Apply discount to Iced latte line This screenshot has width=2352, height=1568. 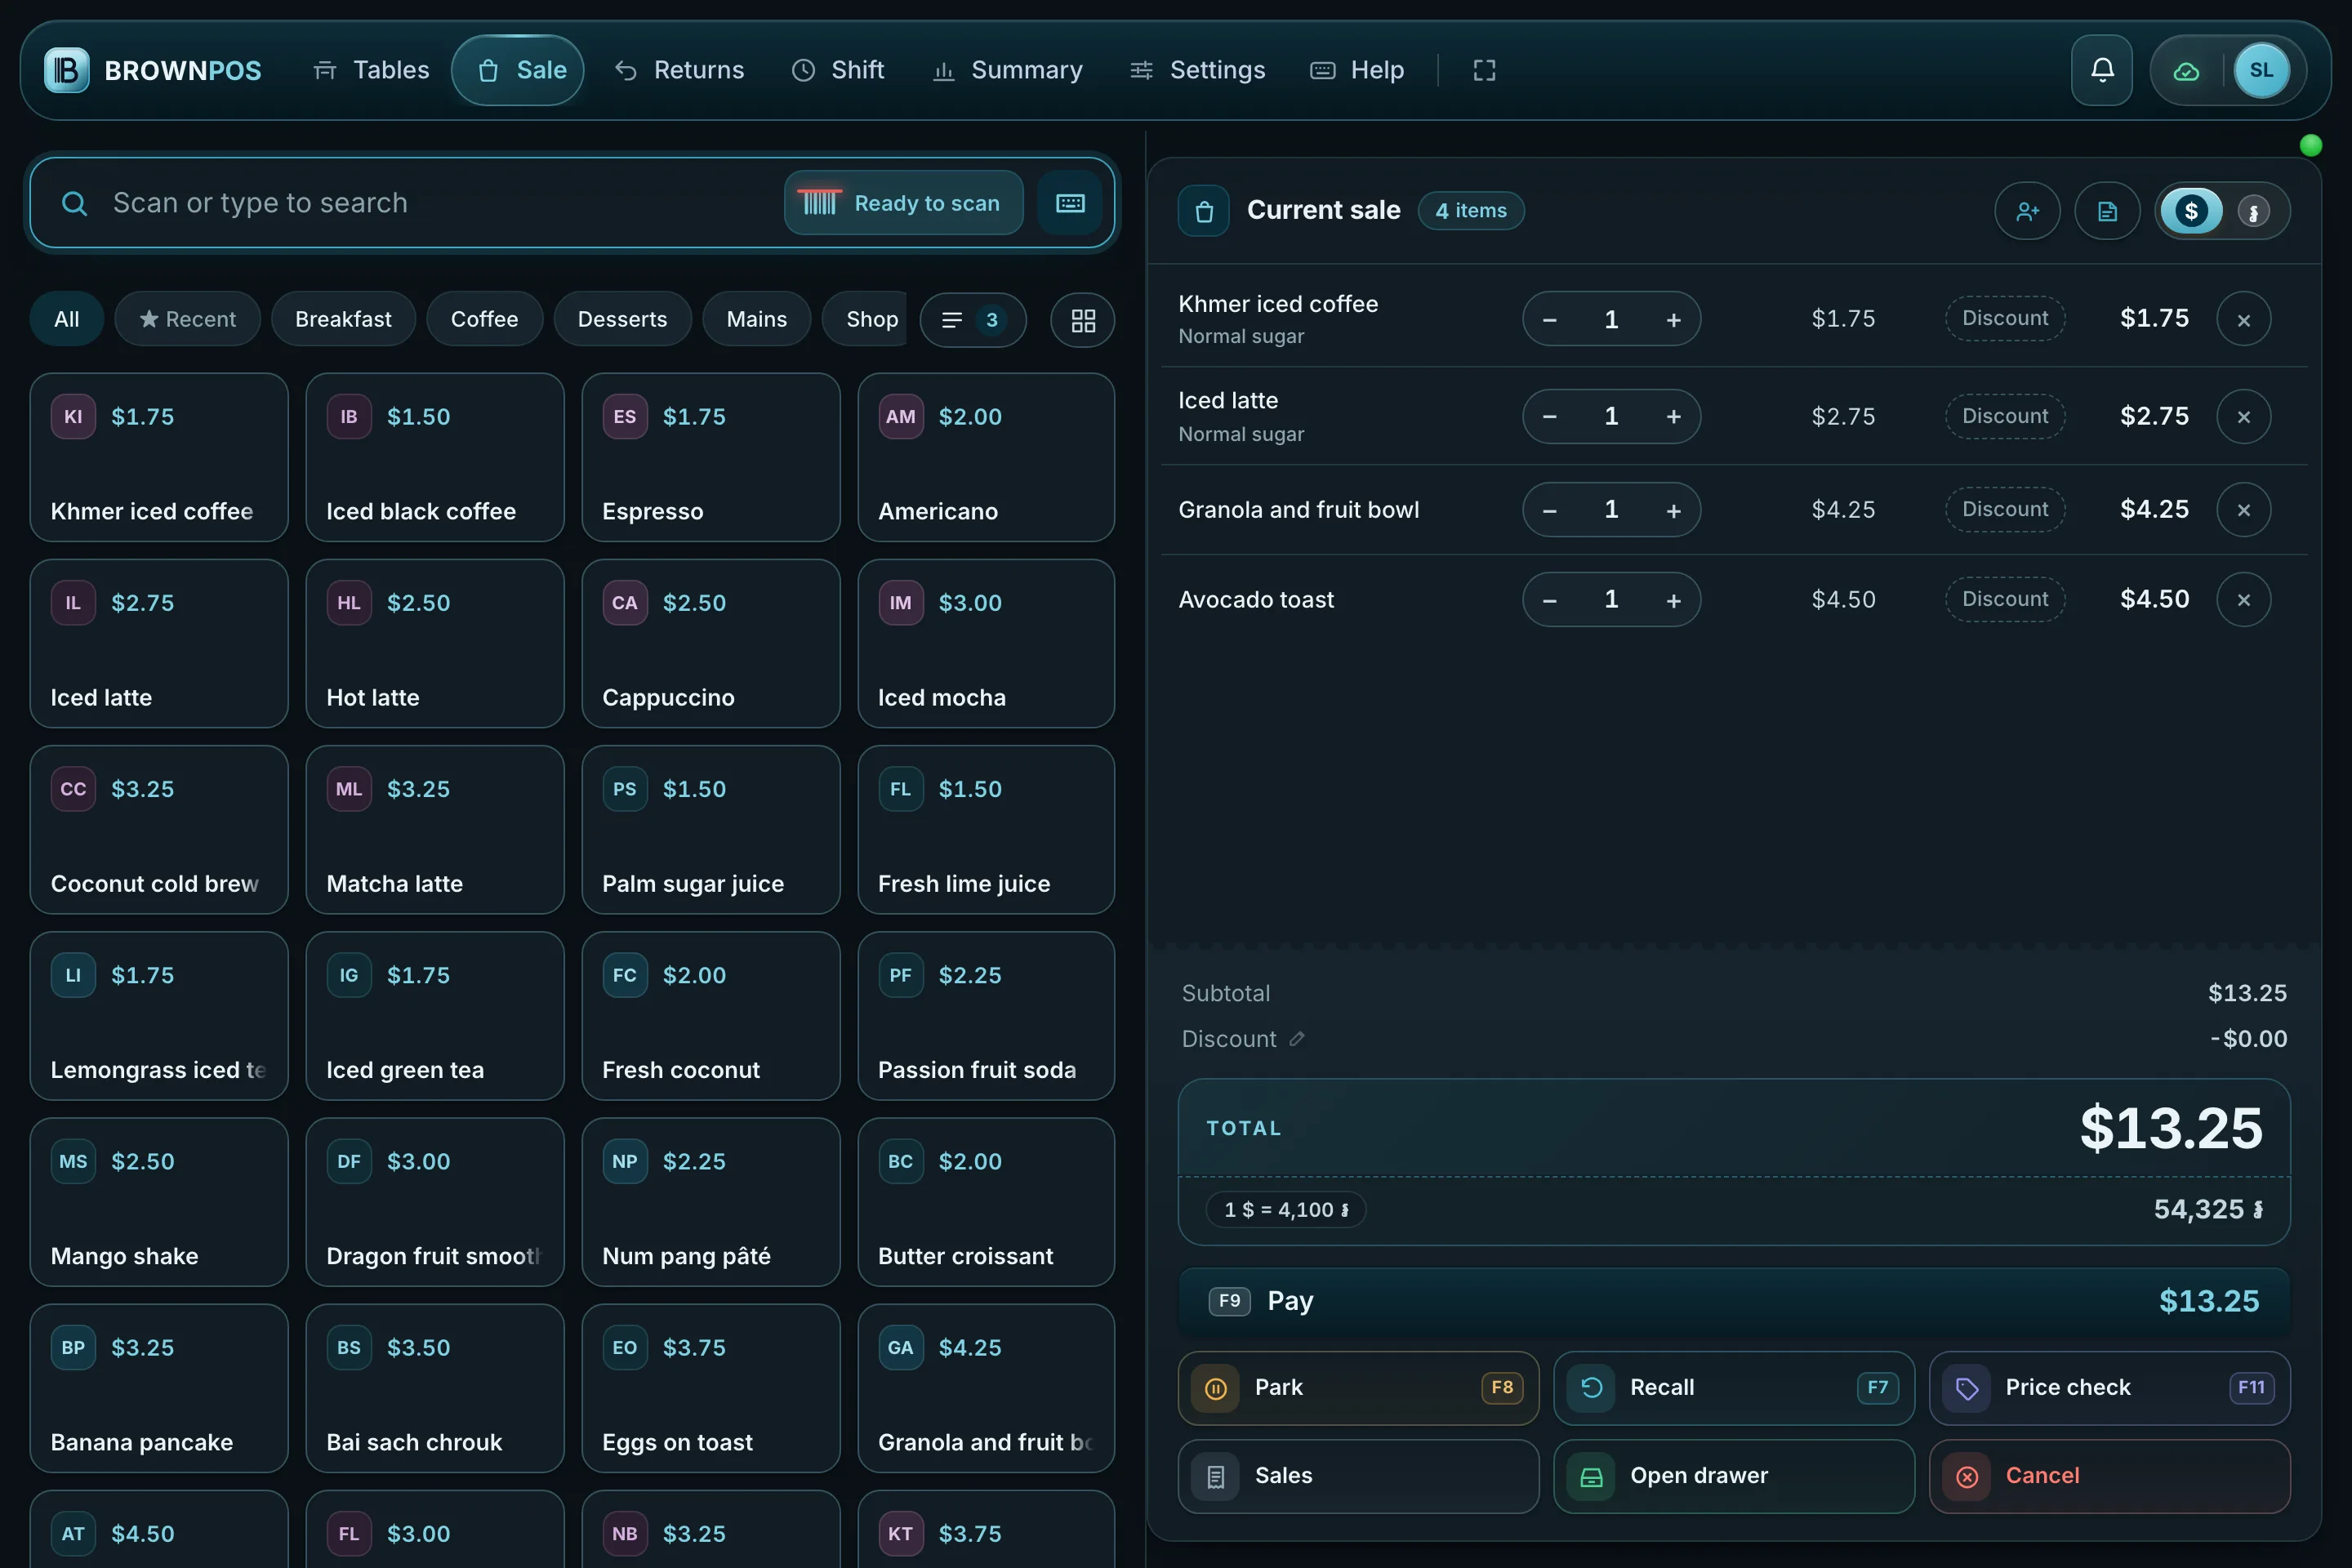[2005, 416]
